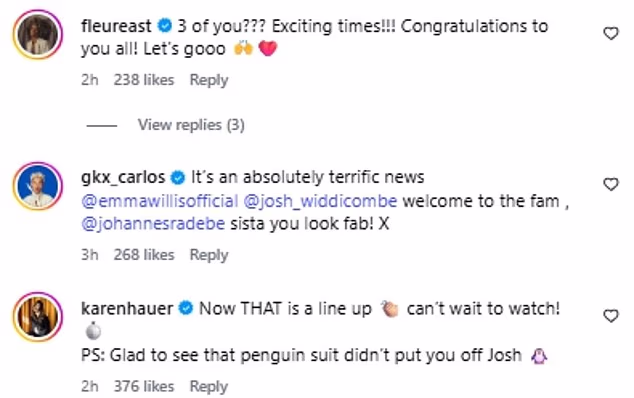Reply to gkx_carlos's comment
The height and width of the screenshot is (398, 634).
tap(209, 255)
